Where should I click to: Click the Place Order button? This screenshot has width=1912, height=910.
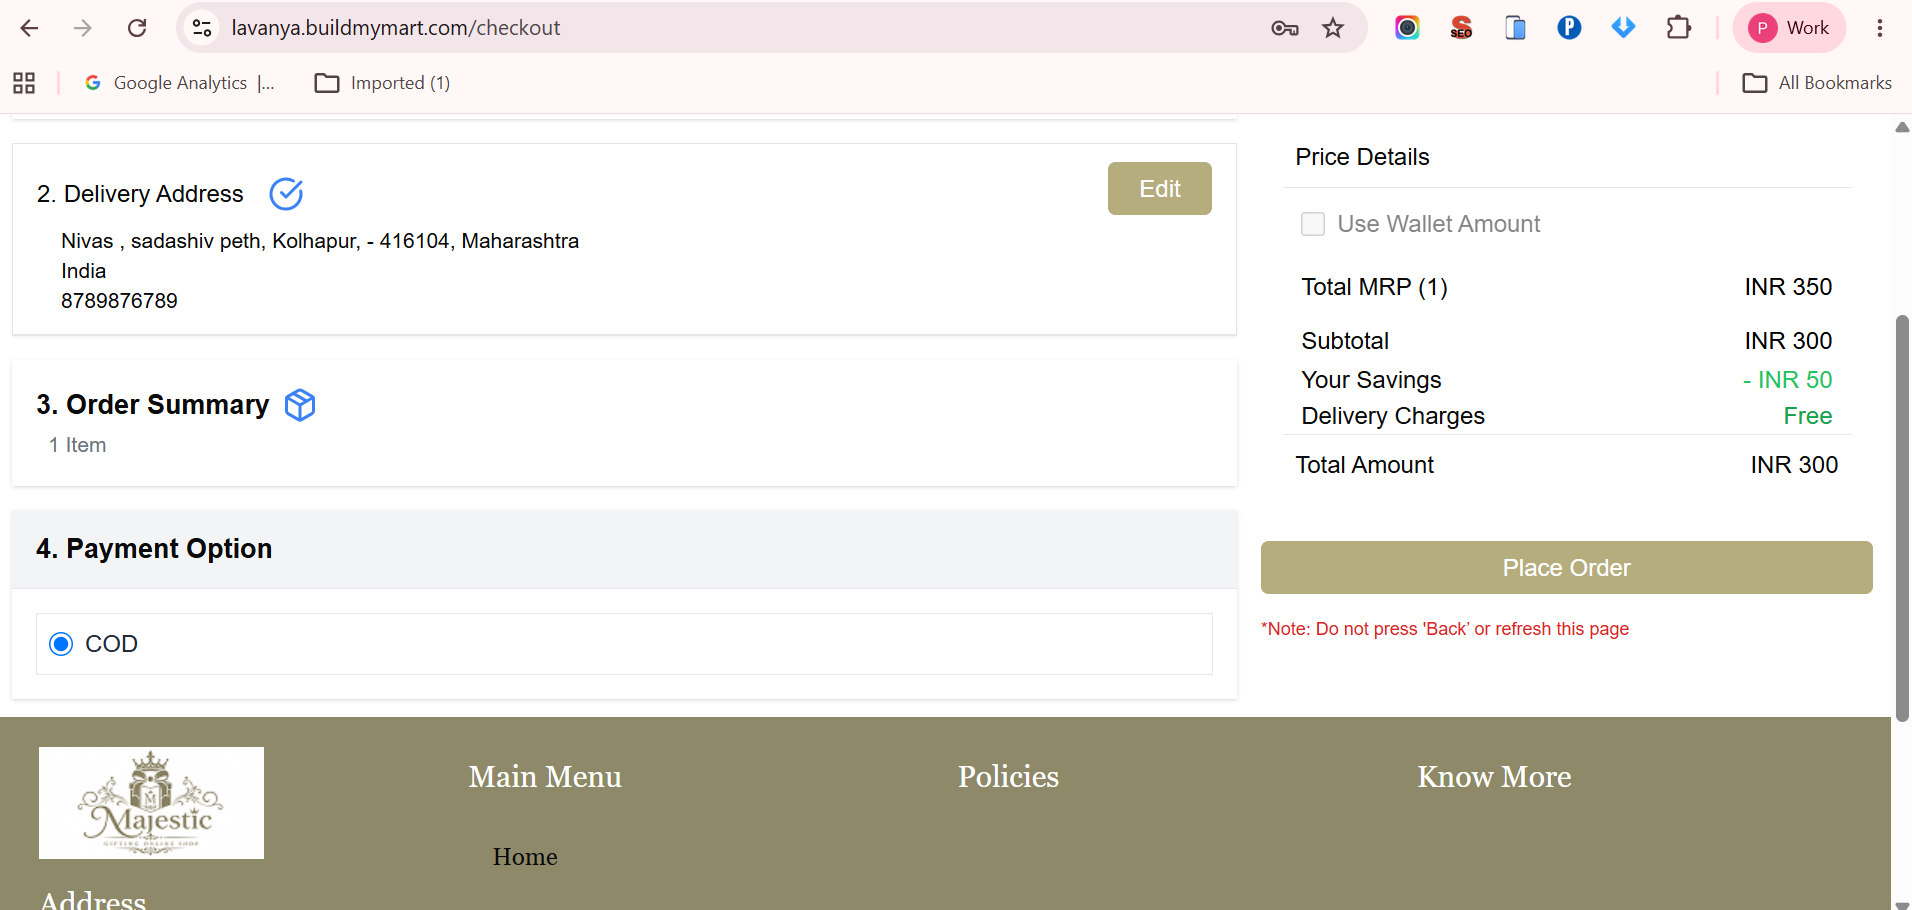1566,568
